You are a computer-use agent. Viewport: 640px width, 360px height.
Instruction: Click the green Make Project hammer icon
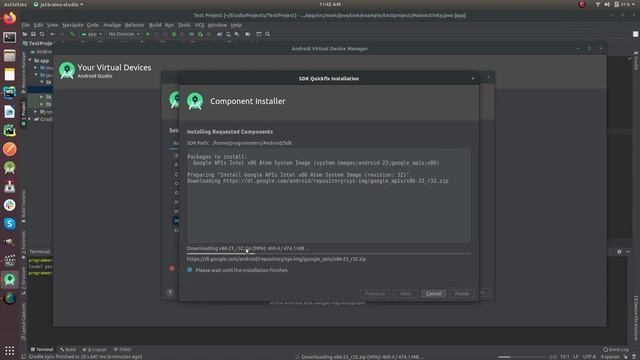[x=73, y=34]
